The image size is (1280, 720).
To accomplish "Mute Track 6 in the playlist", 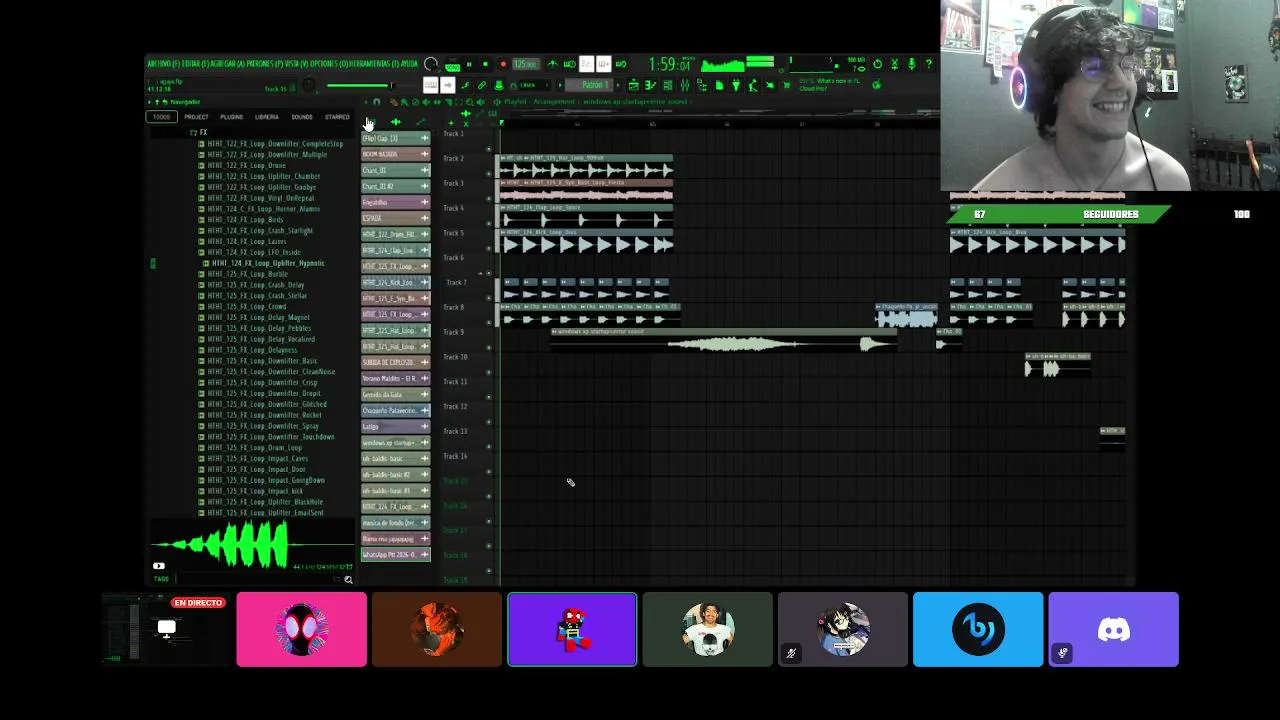I will pos(489,273).
